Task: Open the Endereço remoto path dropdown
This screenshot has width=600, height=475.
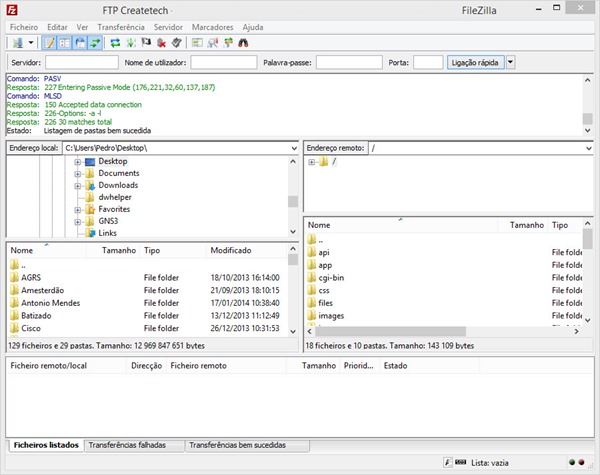Action: [589, 148]
